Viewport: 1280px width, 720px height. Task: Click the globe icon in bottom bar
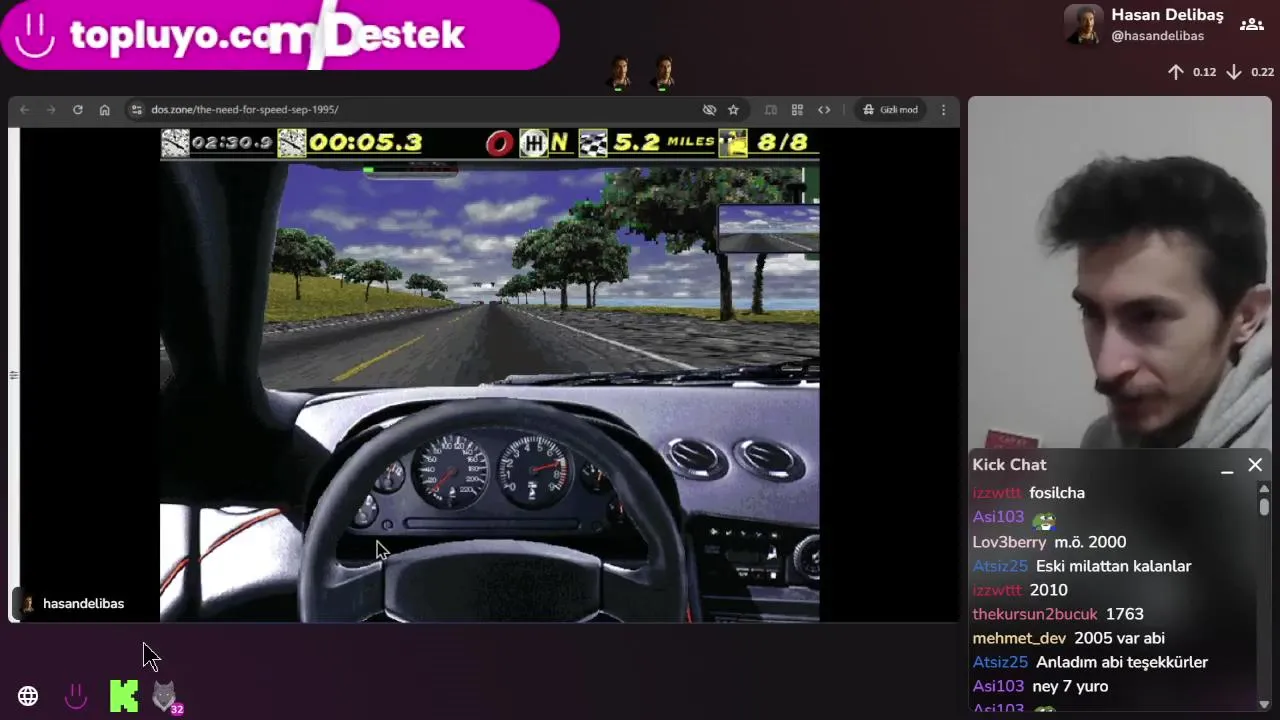point(28,697)
